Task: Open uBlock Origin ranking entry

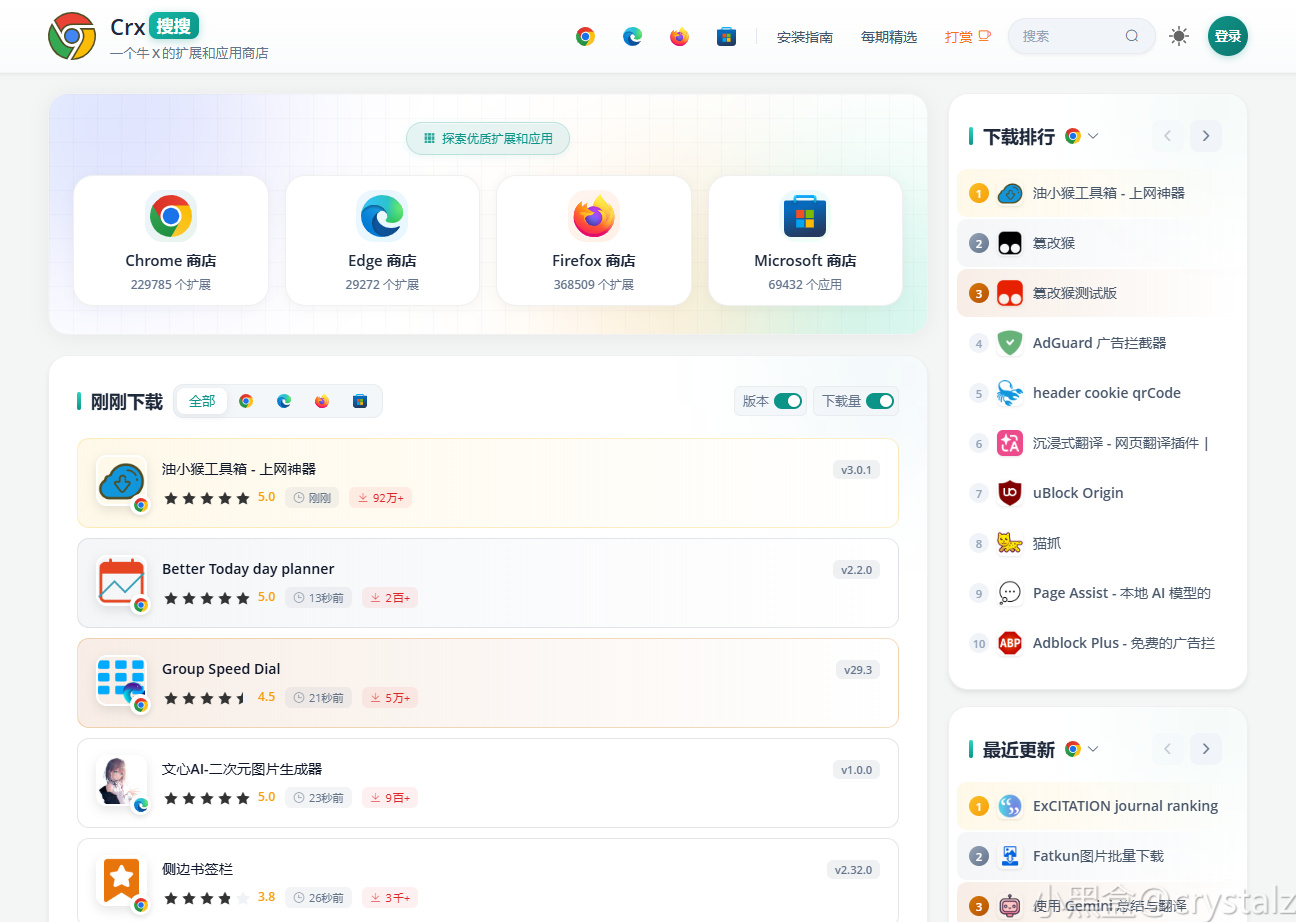Action: point(1097,493)
